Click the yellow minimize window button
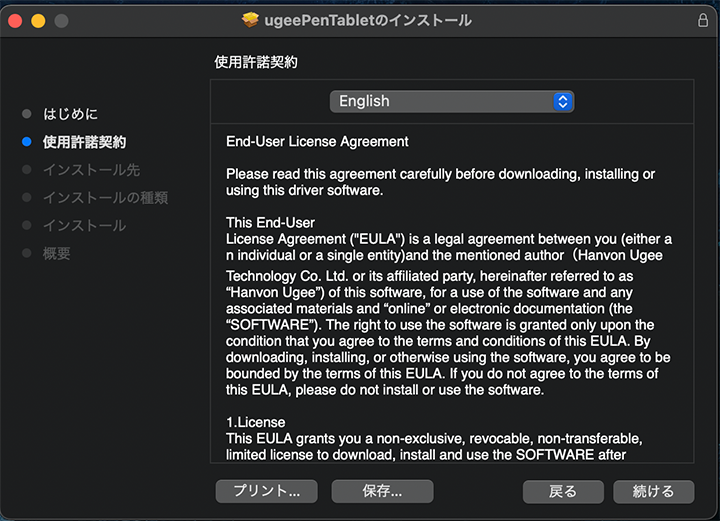The width and height of the screenshot is (720, 521). pyautogui.click(x=39, y=20)
